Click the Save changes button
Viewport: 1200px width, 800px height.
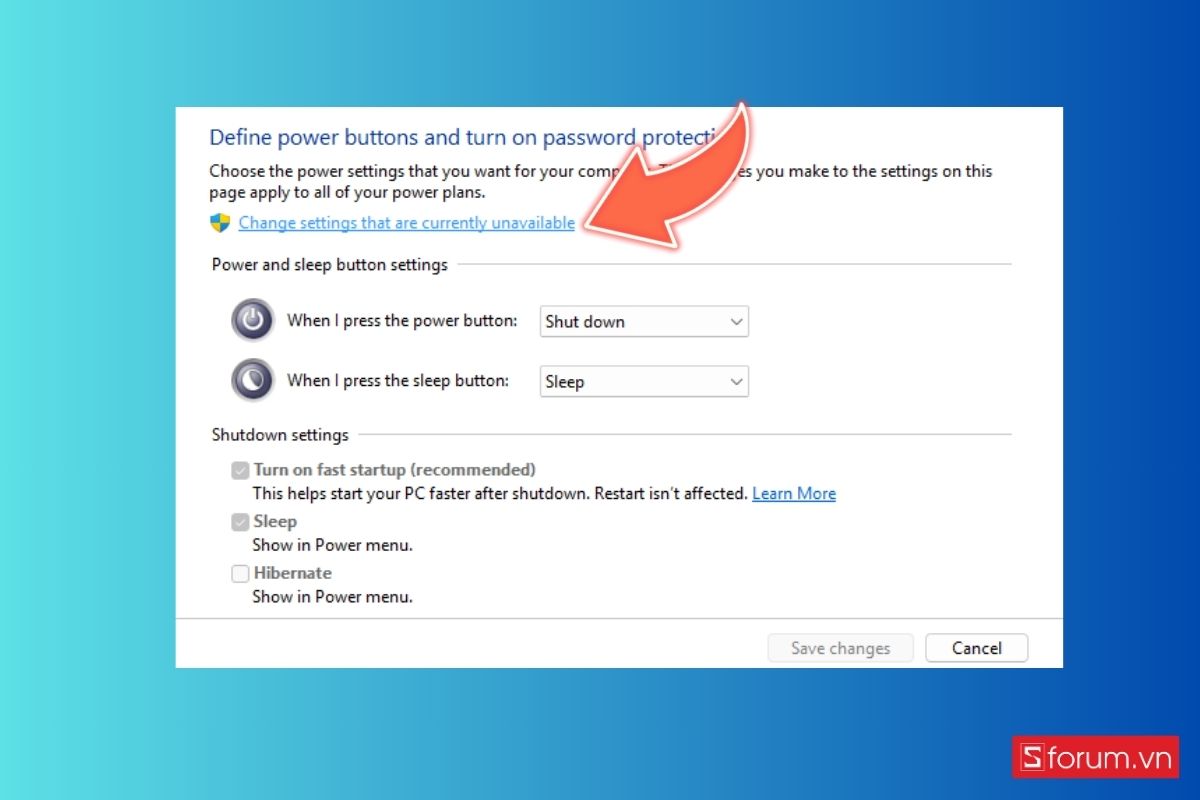[x=840, y=648]
